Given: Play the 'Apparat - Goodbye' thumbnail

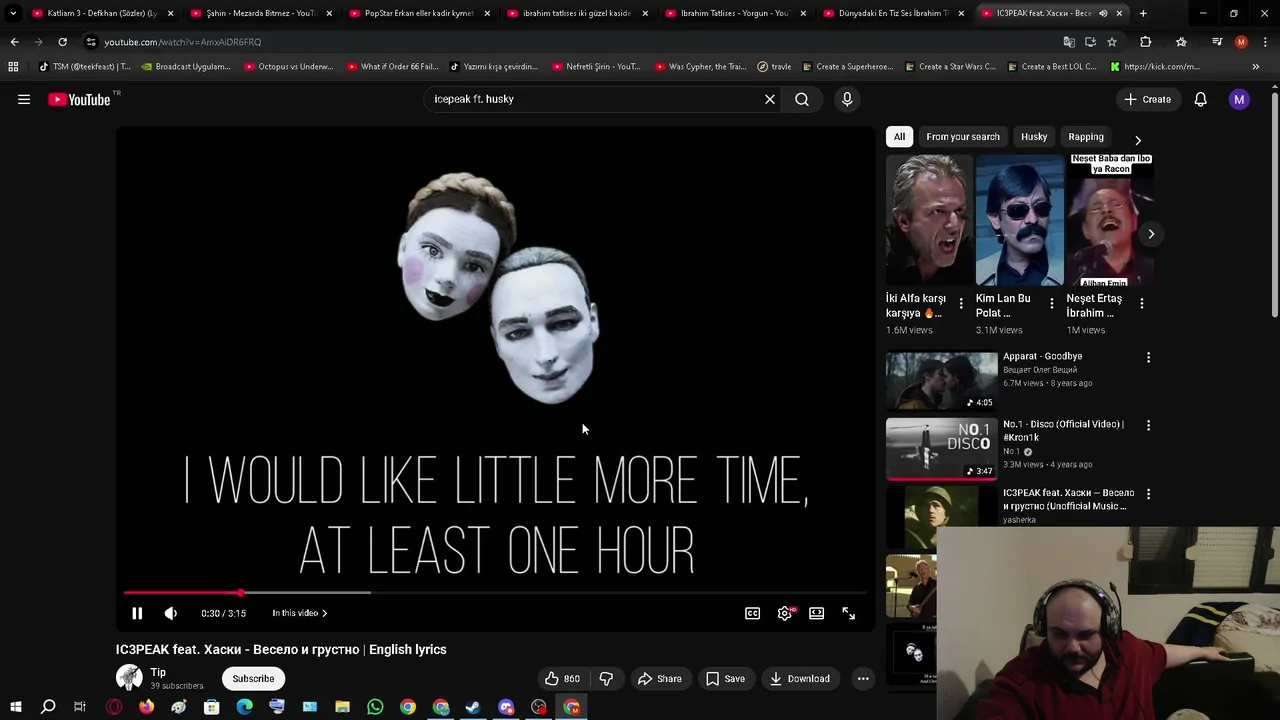Looking at the screenshot, I should click(941, 380).
